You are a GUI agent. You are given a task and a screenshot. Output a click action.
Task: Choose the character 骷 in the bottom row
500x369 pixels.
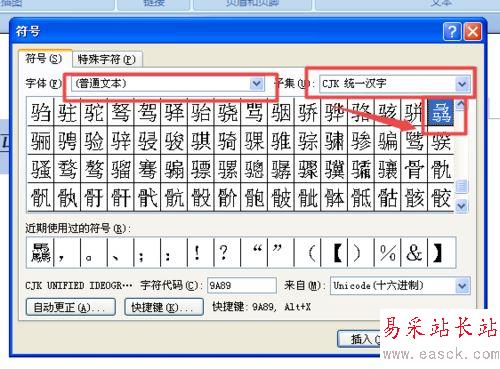coord(387,197)
